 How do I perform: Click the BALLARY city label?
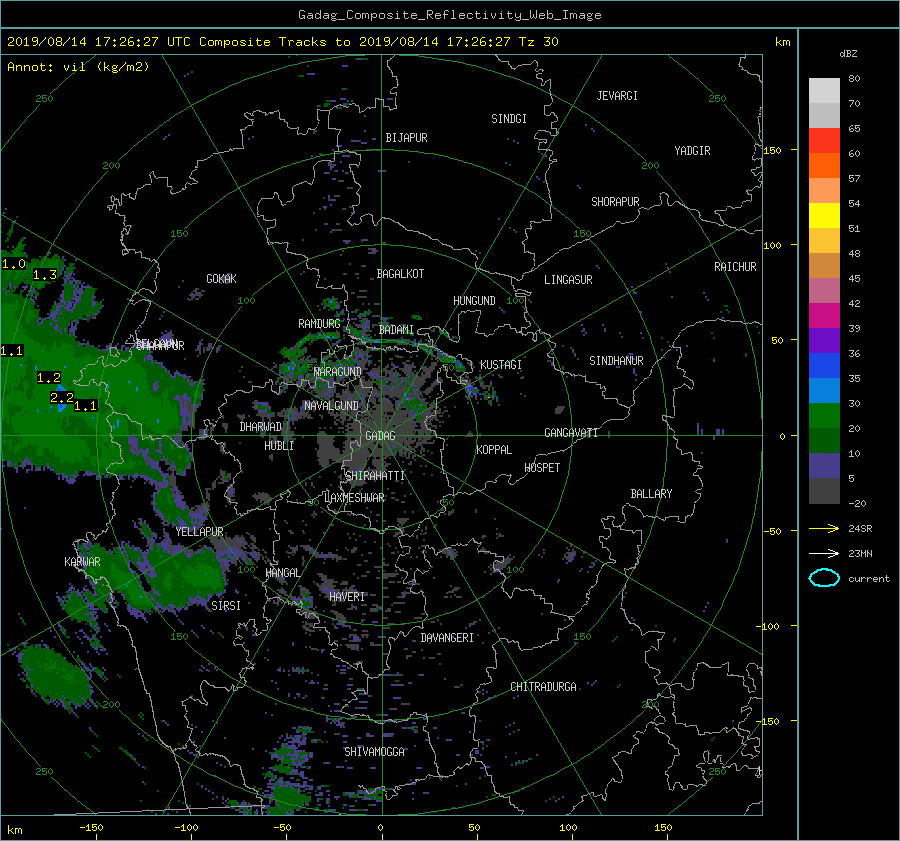[x=651, y=494]
